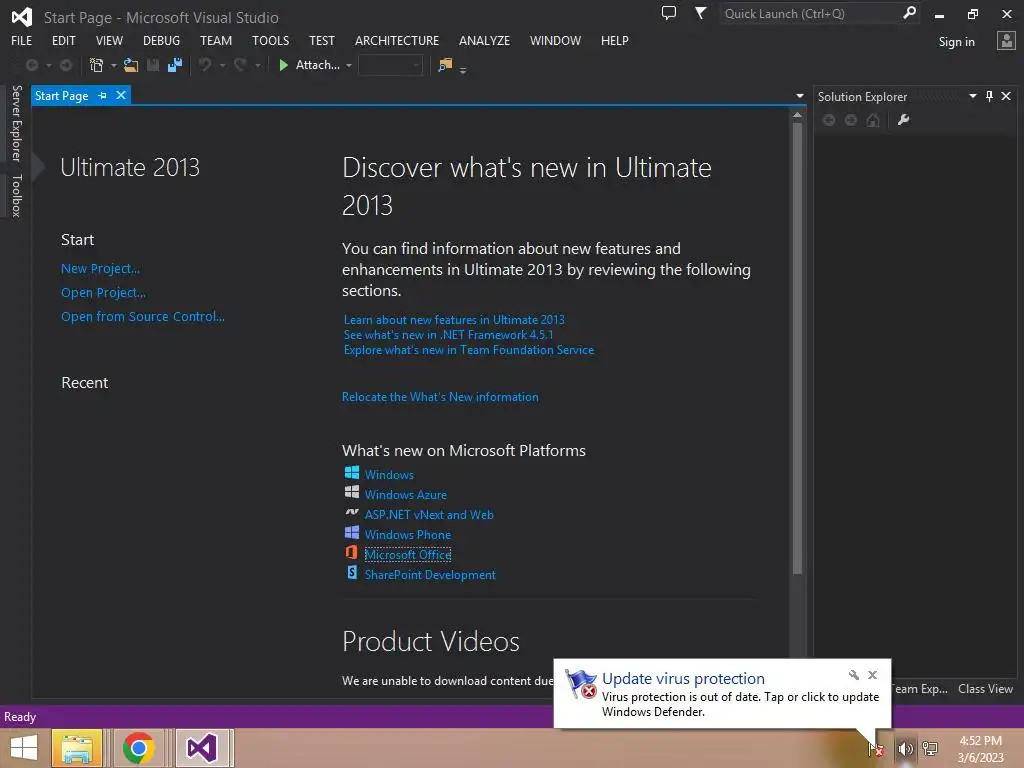Screen dimensions: 1024x768
Task: Click into the Quick Launch search field
Action: click(810, 14)
